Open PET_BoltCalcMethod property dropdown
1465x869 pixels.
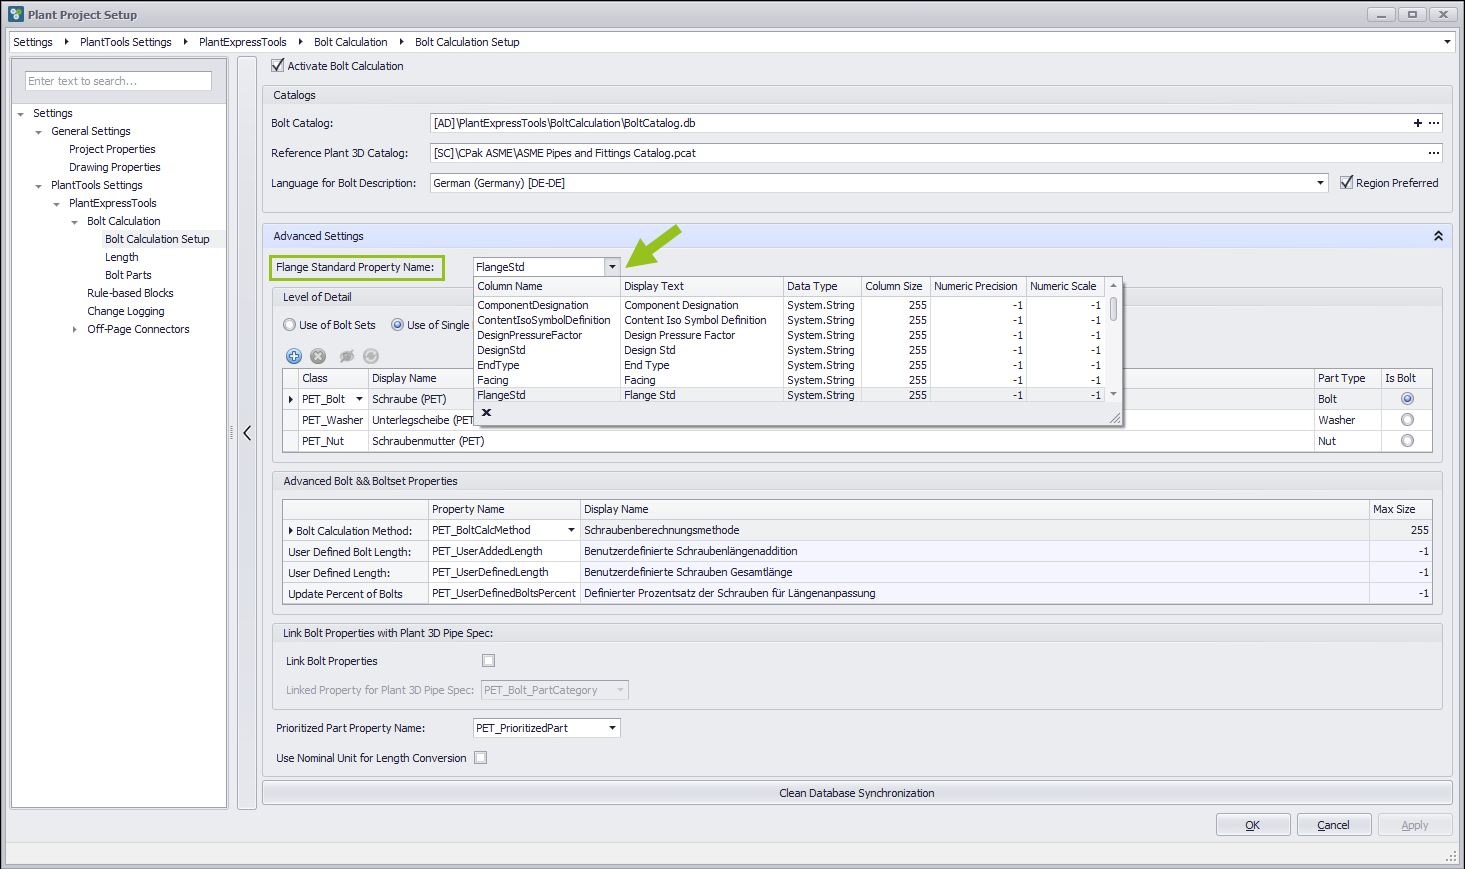(571, 530)
